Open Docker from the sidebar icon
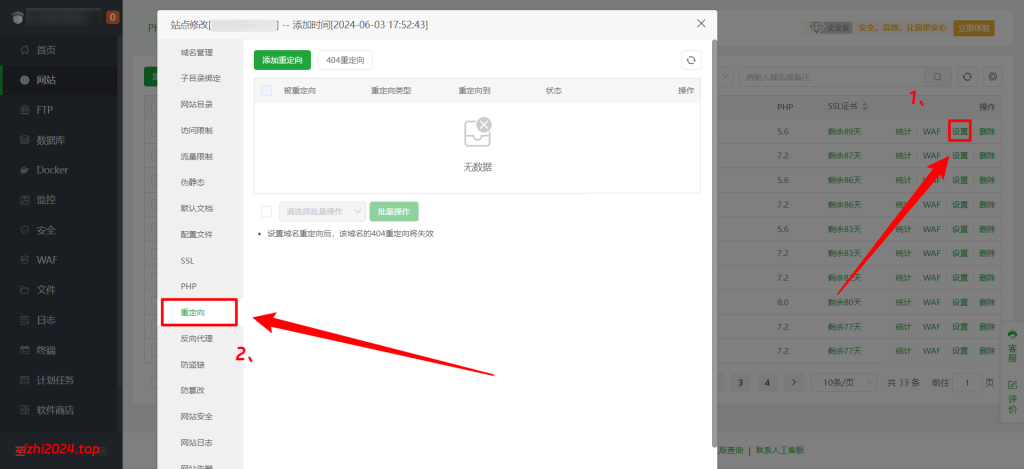The image size is (1024, 469). pyautogui.click(x=22, y=170)
